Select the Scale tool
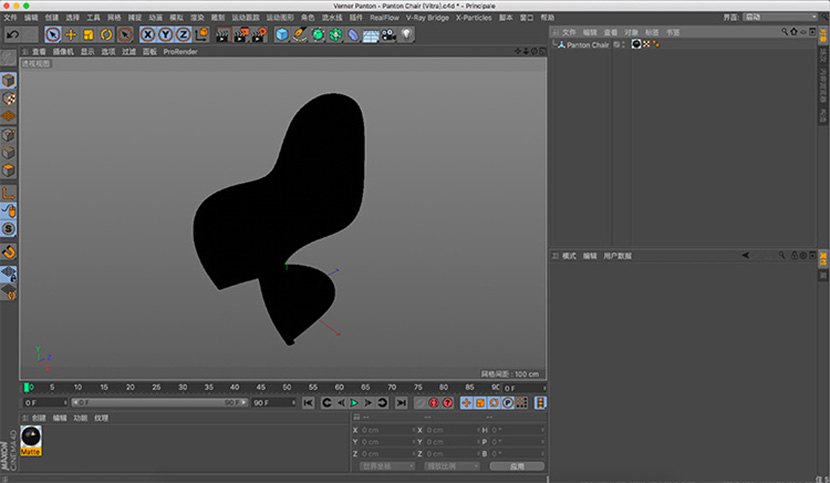Image resolution: width=830 pixels, height=483 pixels. pos(88,34)
